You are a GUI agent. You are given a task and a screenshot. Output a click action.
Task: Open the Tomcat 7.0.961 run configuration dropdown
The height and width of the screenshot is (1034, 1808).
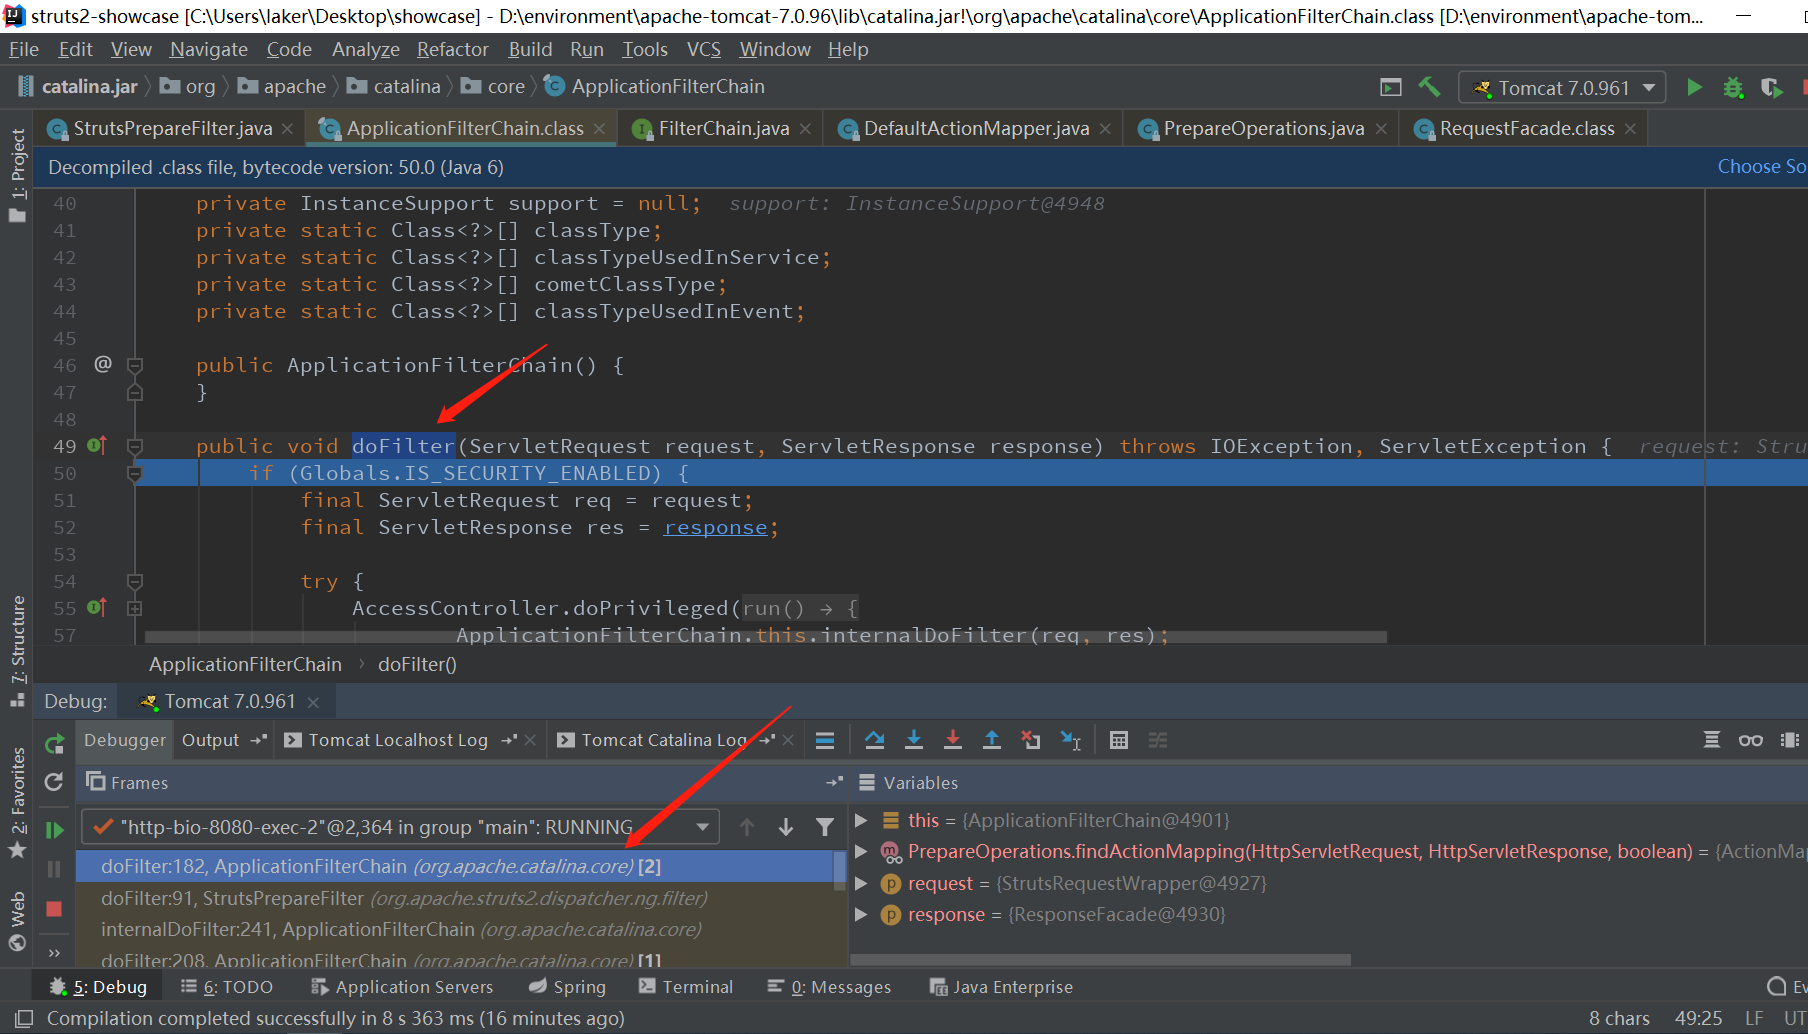point(1562,88)
